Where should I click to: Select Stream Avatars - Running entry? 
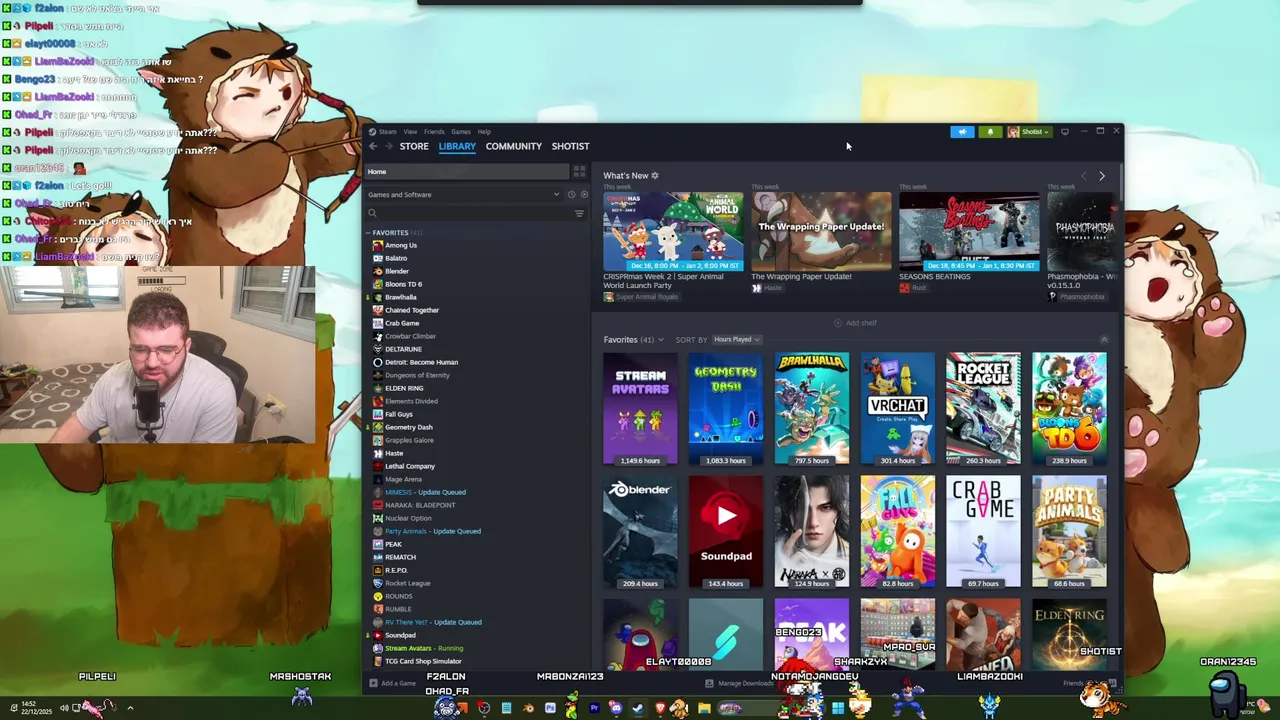424,648
